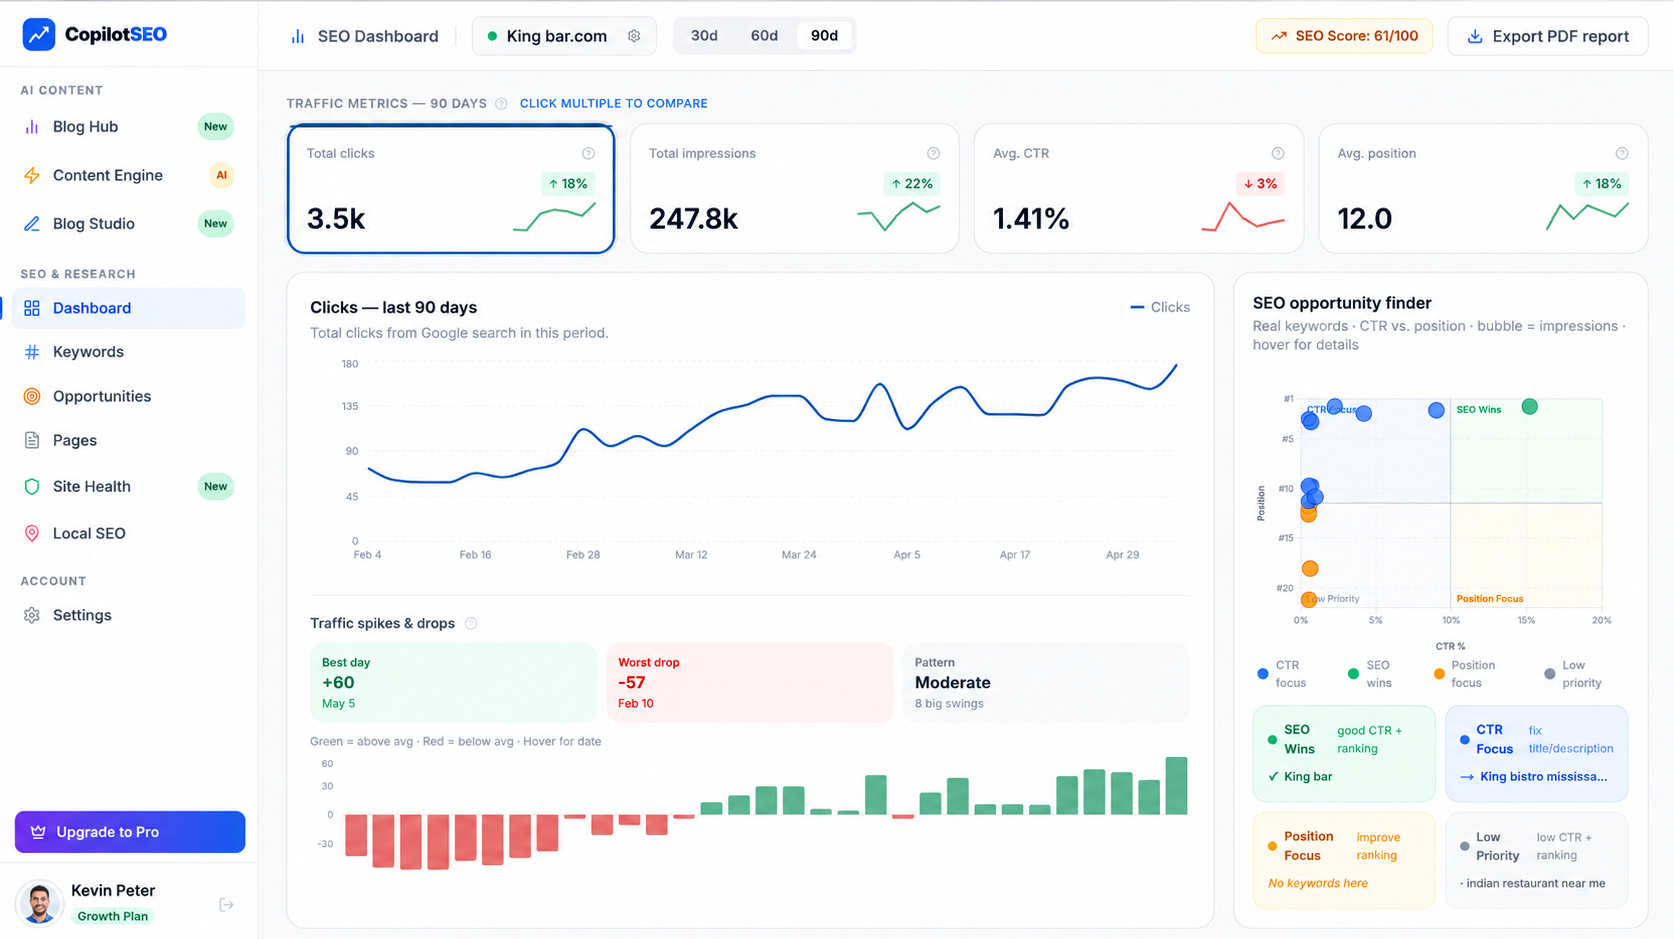Click the help icon on Total clicks card
1674x939 pixels.
tap(588, 153)
